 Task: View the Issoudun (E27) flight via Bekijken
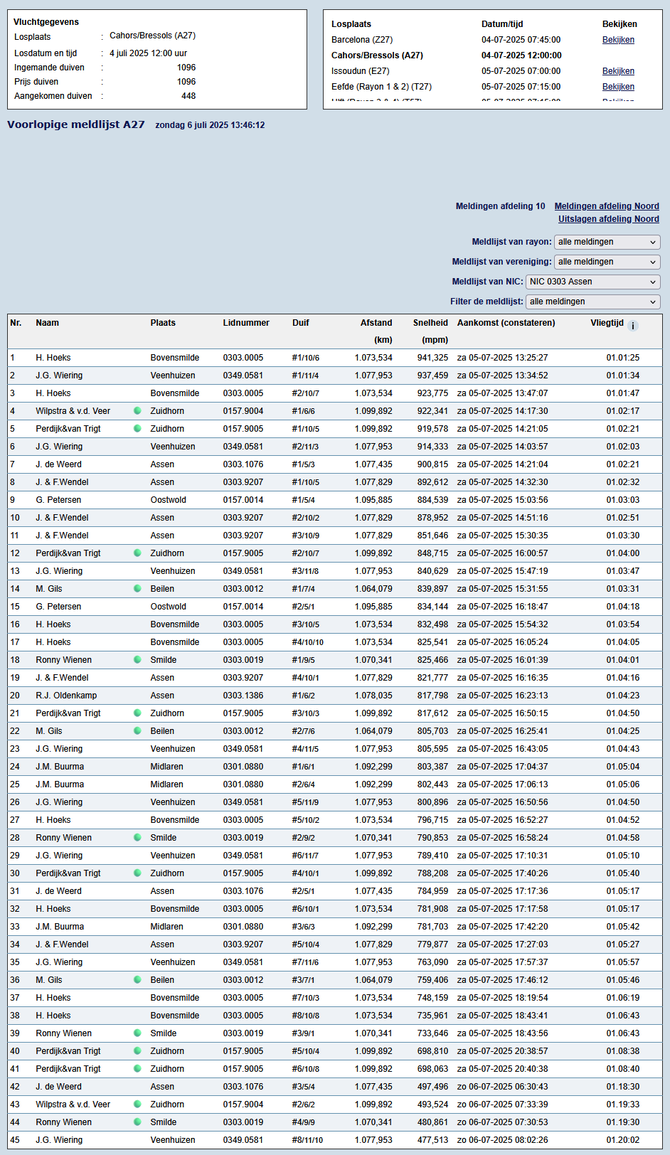pyautogui.click(x=618, y=71)
